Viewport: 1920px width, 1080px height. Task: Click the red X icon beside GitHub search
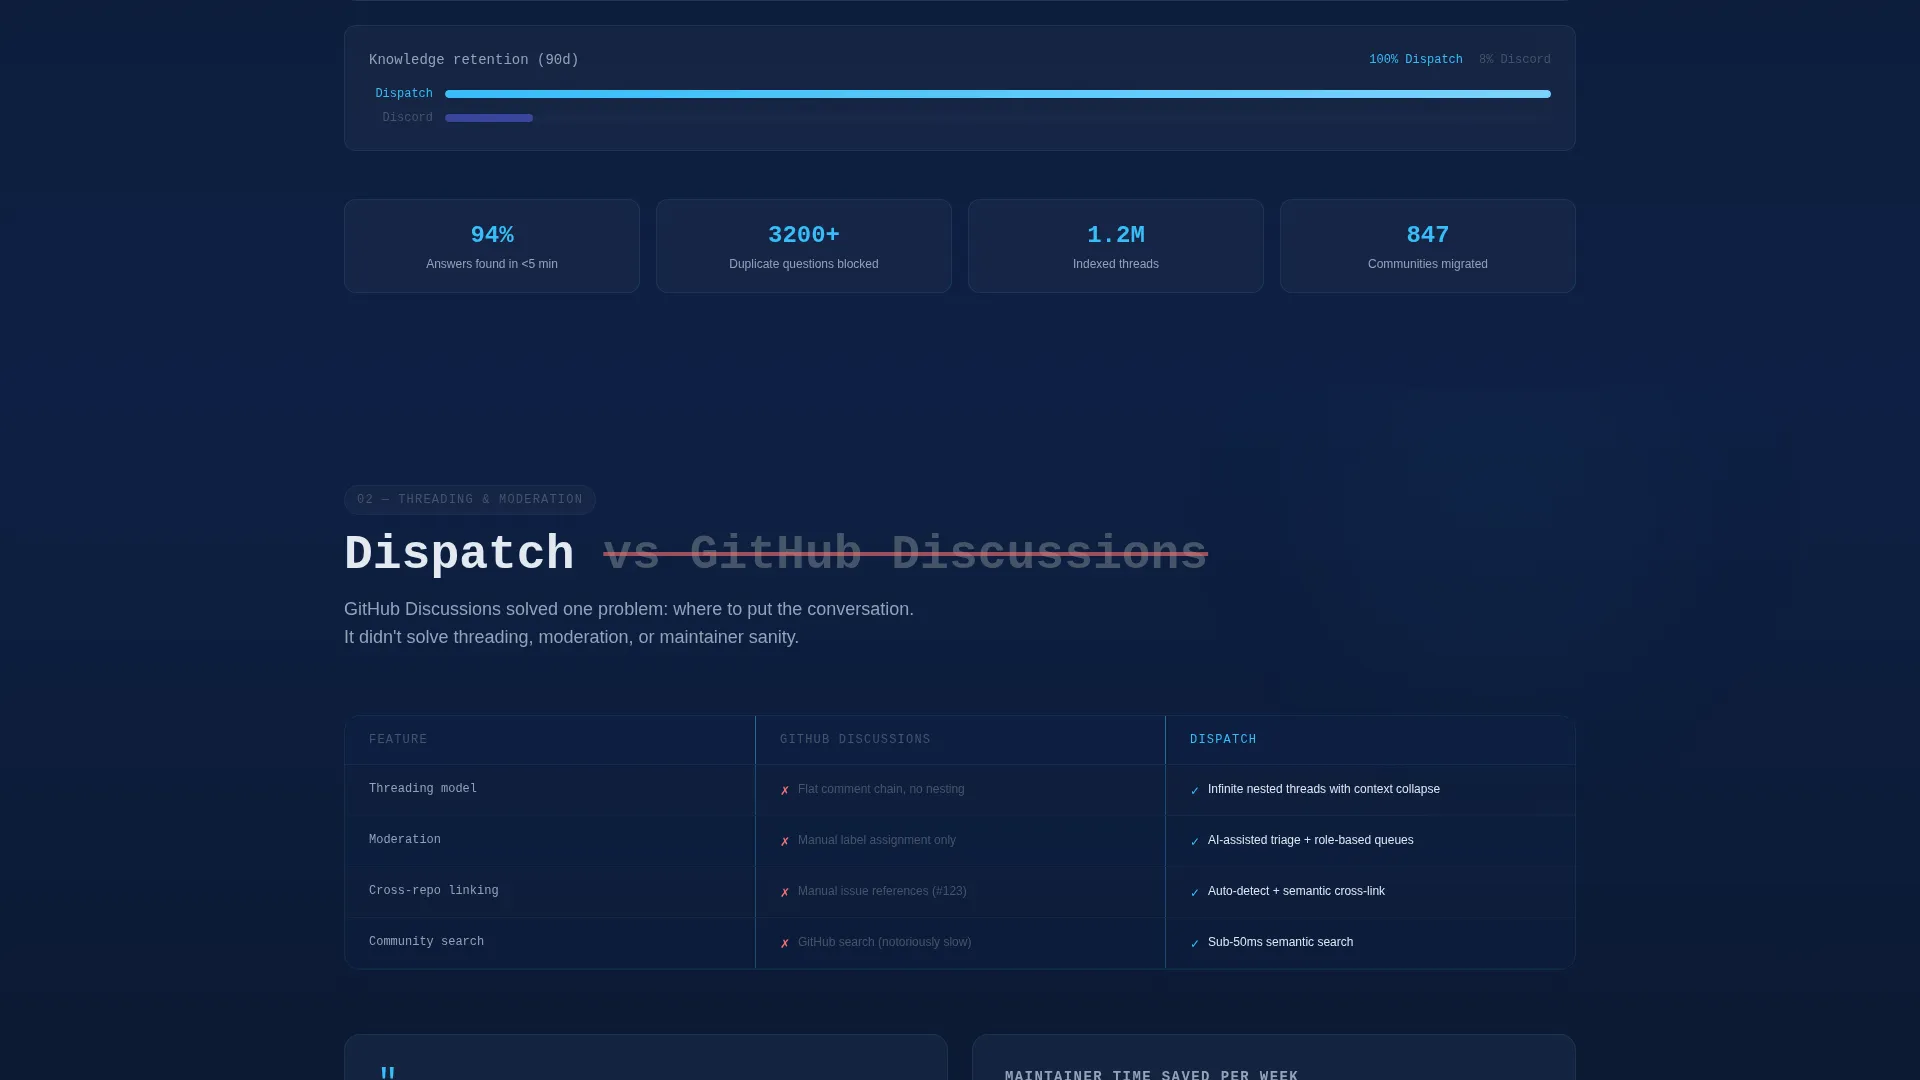(785, 943)
